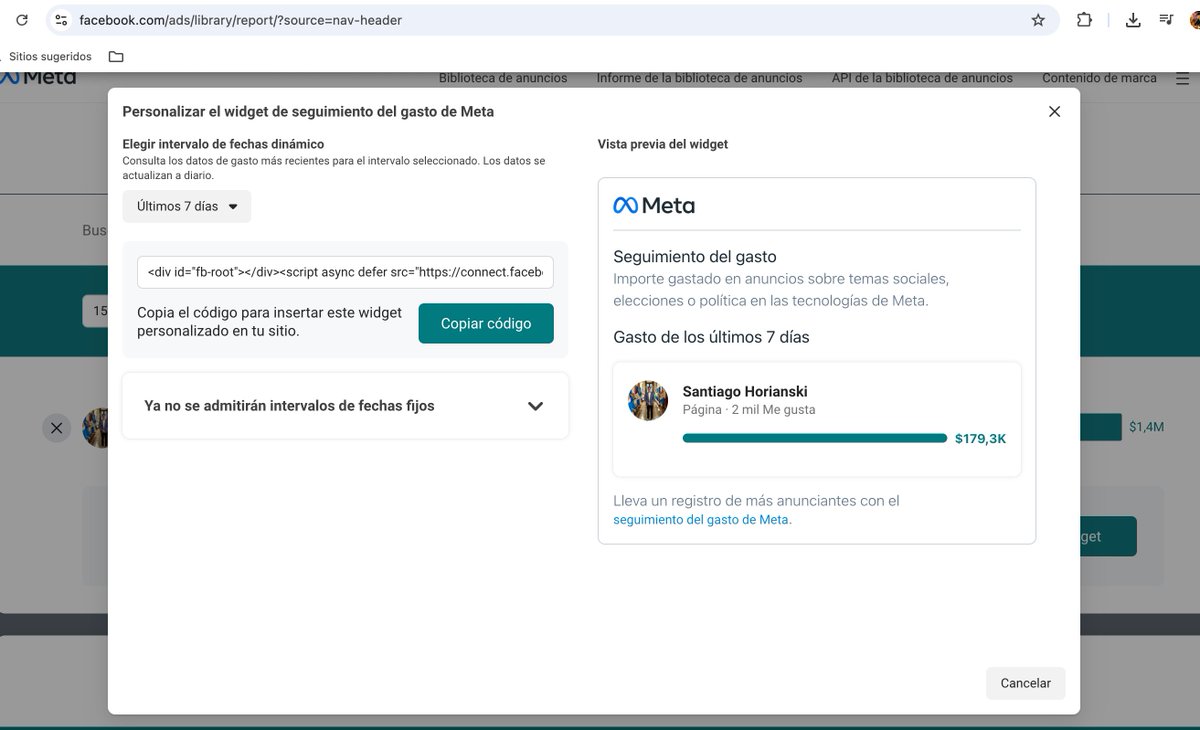The height and width of the screenshot is (730, 1200).
Task: Click the Página · 2 mil Me gusta text
Action: point(749,410)
